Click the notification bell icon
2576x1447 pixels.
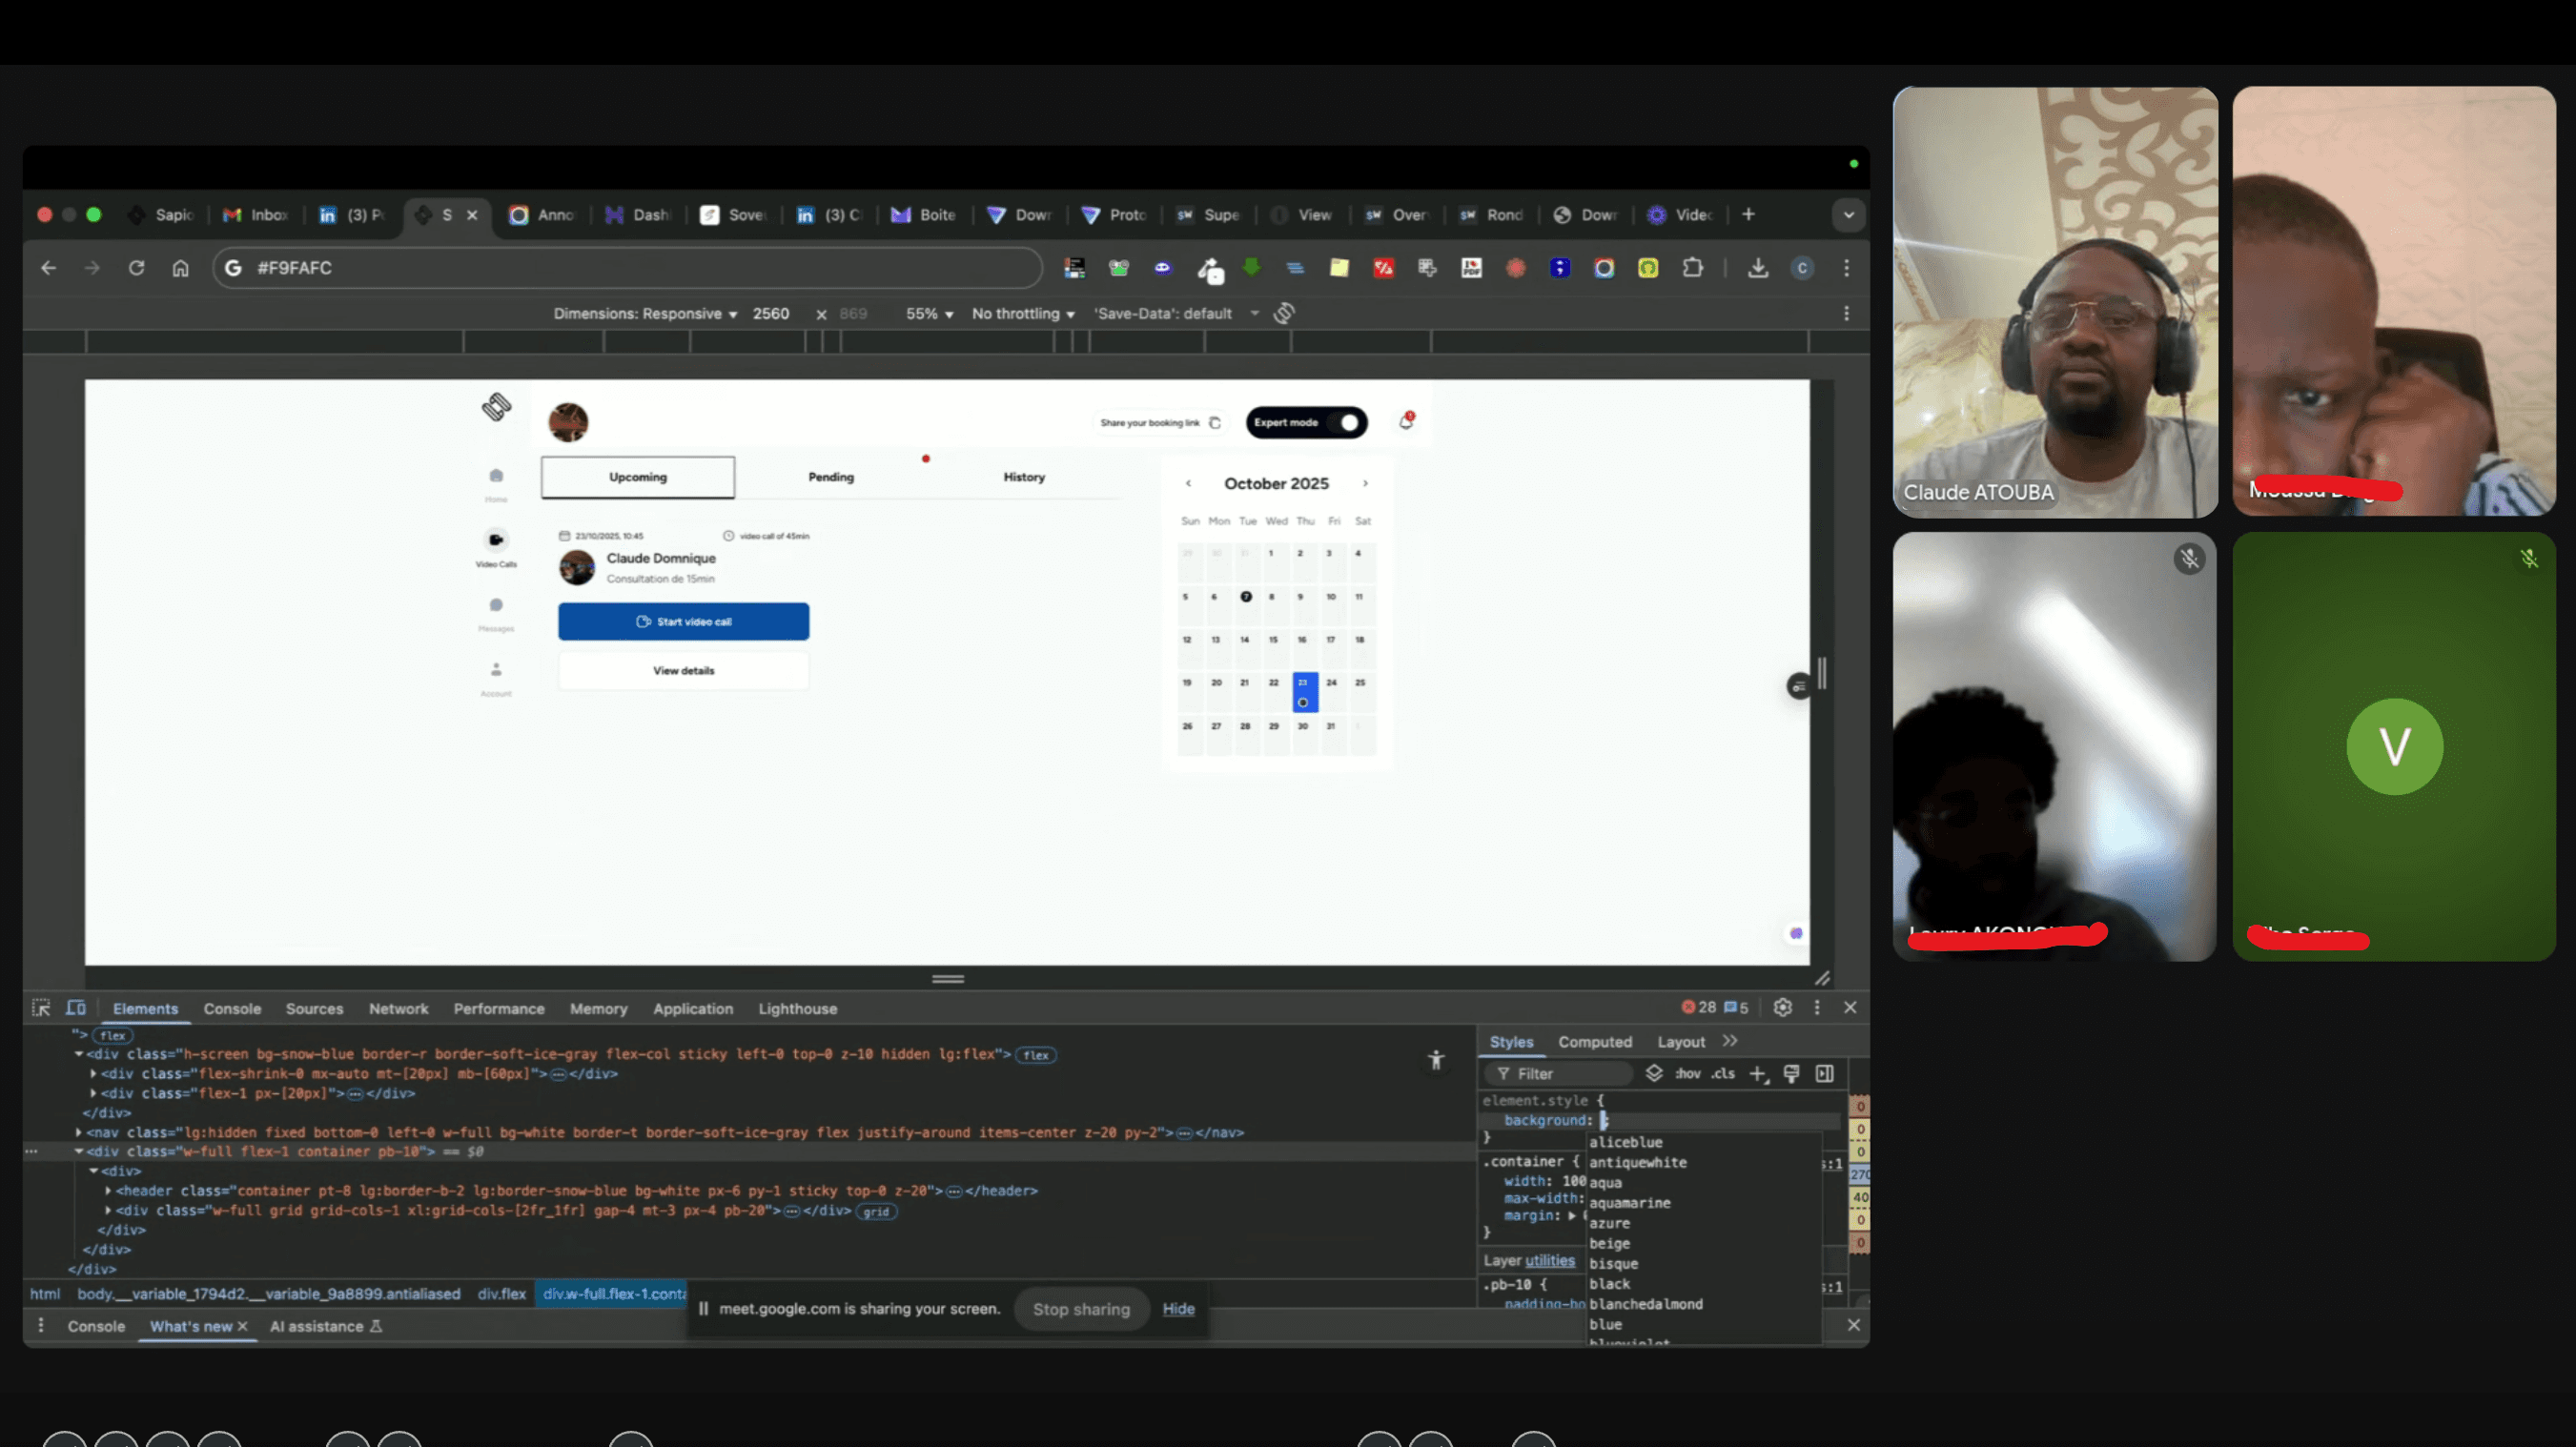(x=1406, y=422)
